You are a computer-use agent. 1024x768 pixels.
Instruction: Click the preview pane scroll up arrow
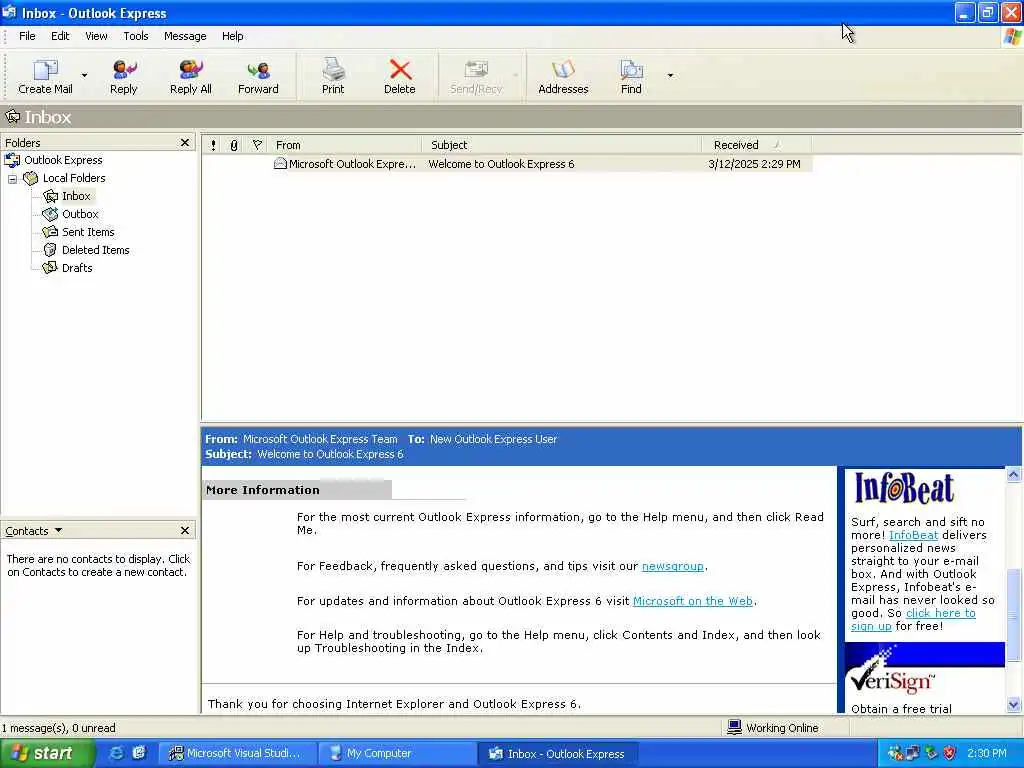[1014, 475]
